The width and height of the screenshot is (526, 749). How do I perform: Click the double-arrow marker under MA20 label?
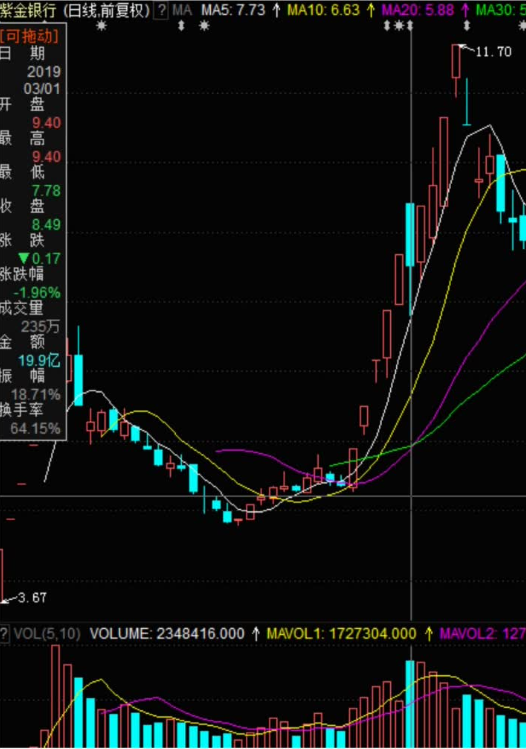[x=387, y=26]
